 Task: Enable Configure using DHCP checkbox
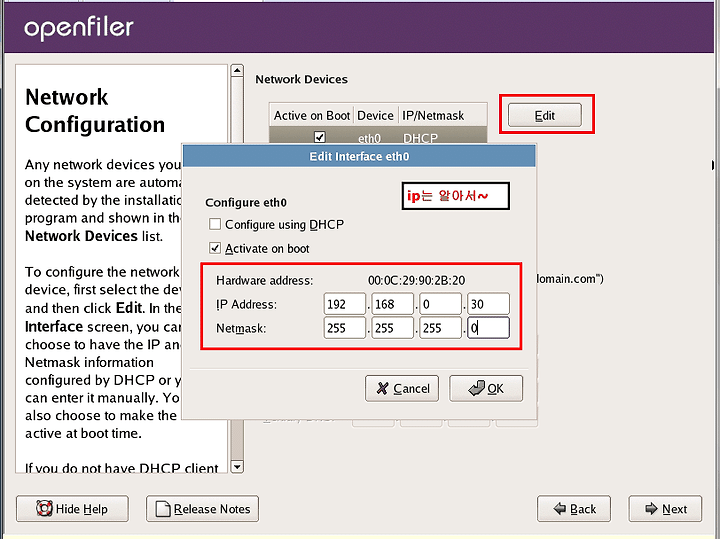click(x=214, y=224)
